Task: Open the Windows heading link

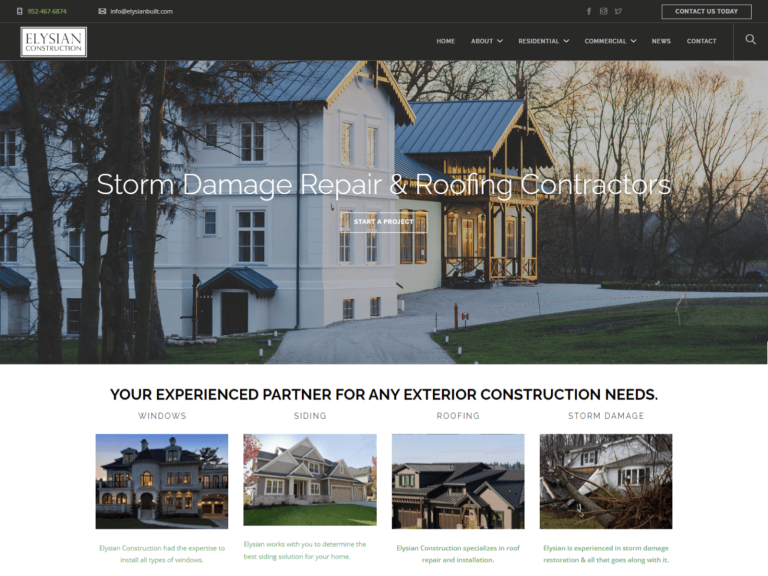Action: 162,416
